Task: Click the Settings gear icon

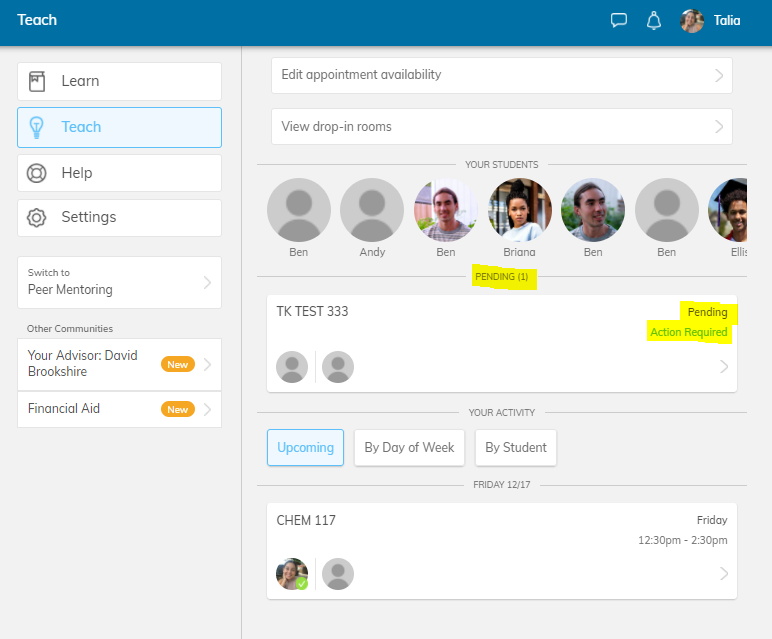Action: [x=36, y=218]
